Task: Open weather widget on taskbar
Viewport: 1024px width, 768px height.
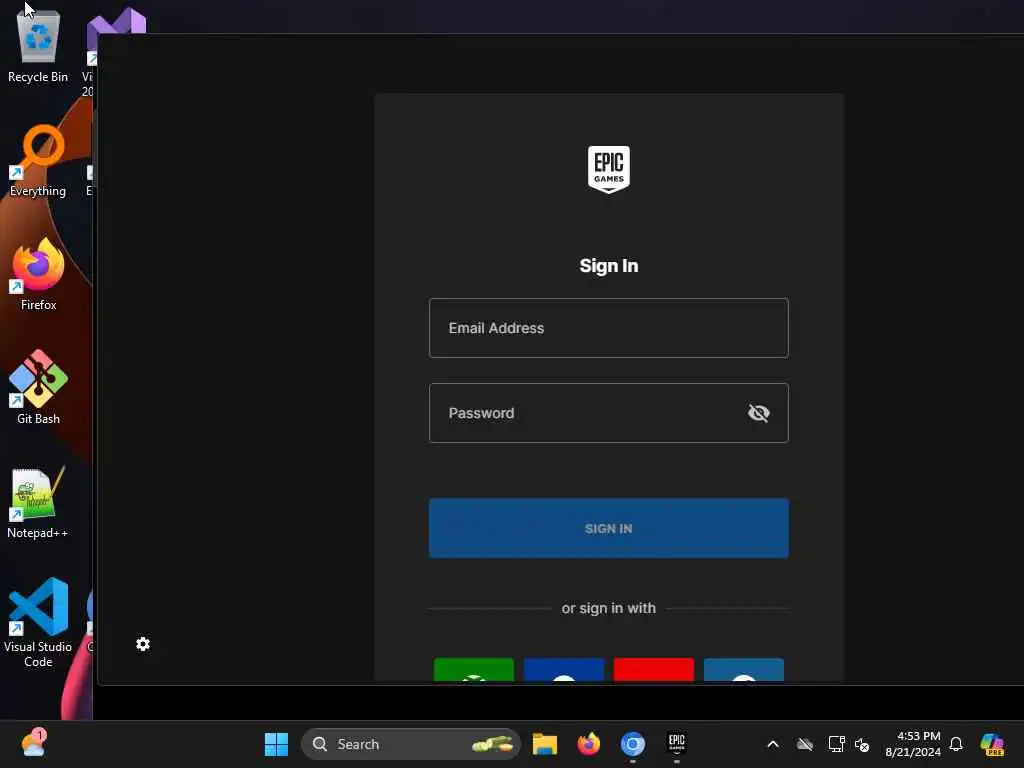Action: coord(33,744)
